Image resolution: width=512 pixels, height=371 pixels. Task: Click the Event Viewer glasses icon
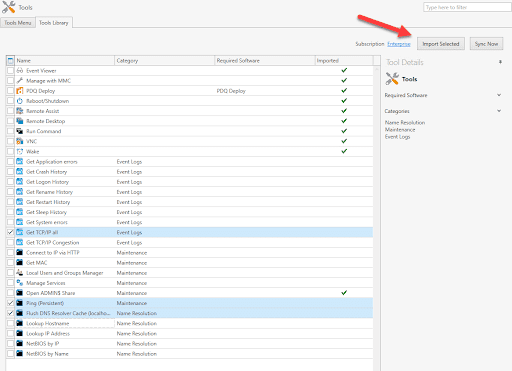pyautogui.click(x=20, y=71)
